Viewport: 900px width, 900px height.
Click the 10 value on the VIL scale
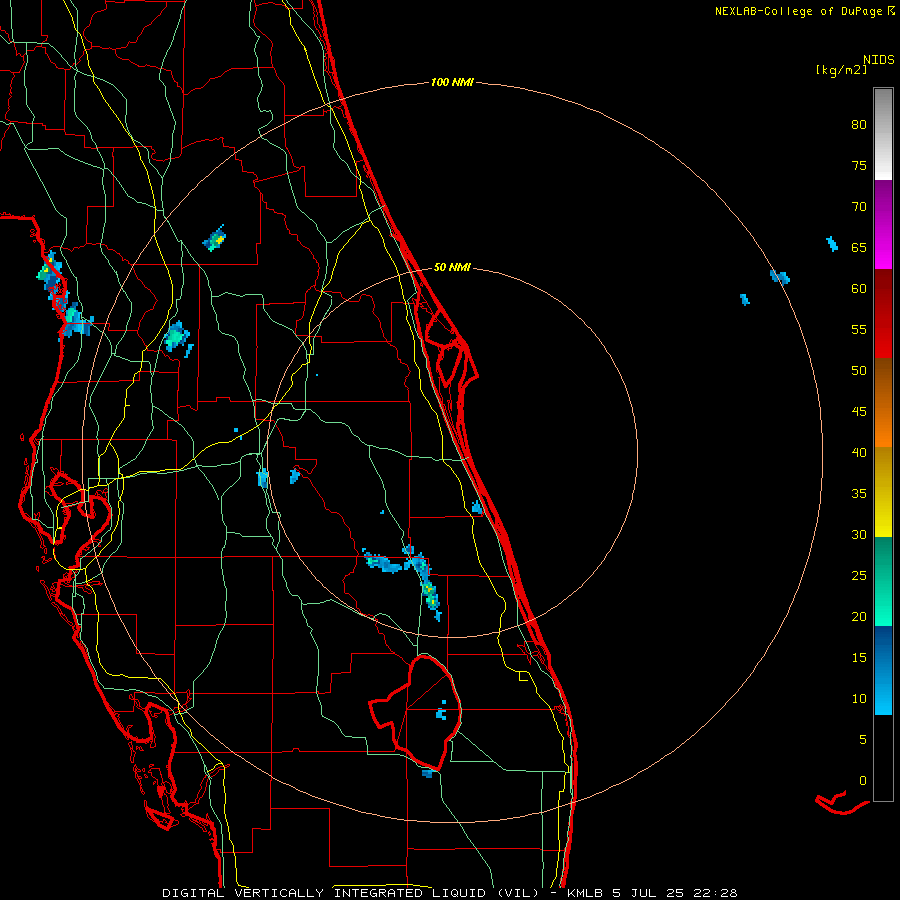859,699
